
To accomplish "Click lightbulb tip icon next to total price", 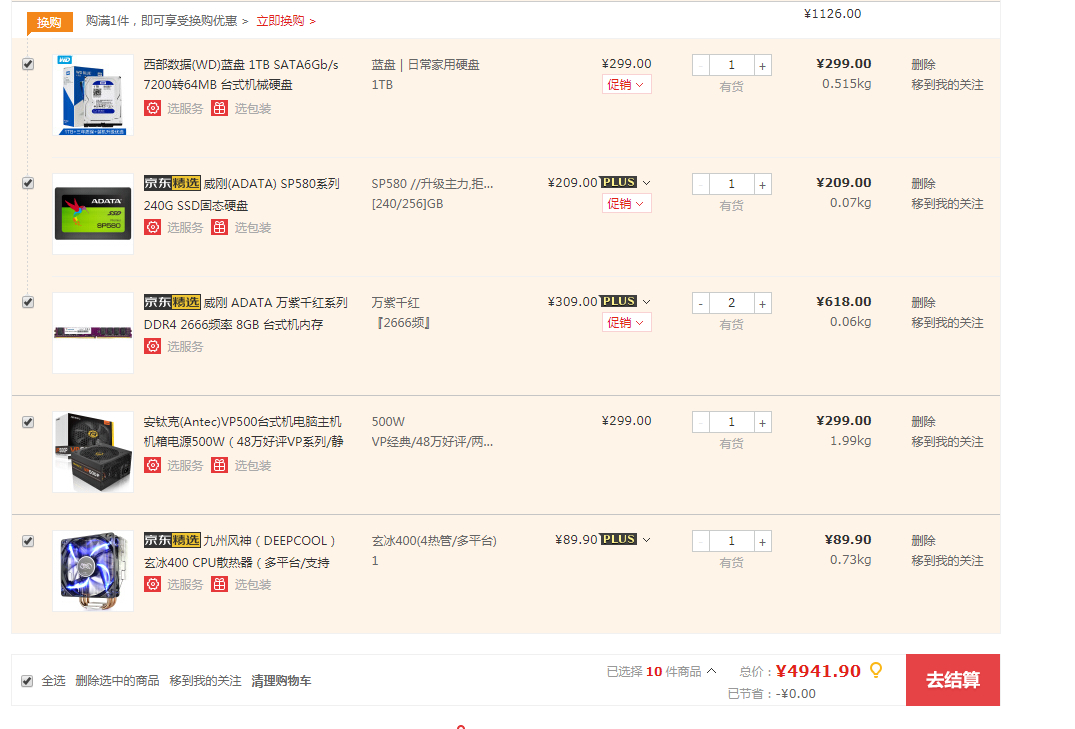I will pyautogui.click(x=875, y=670).
